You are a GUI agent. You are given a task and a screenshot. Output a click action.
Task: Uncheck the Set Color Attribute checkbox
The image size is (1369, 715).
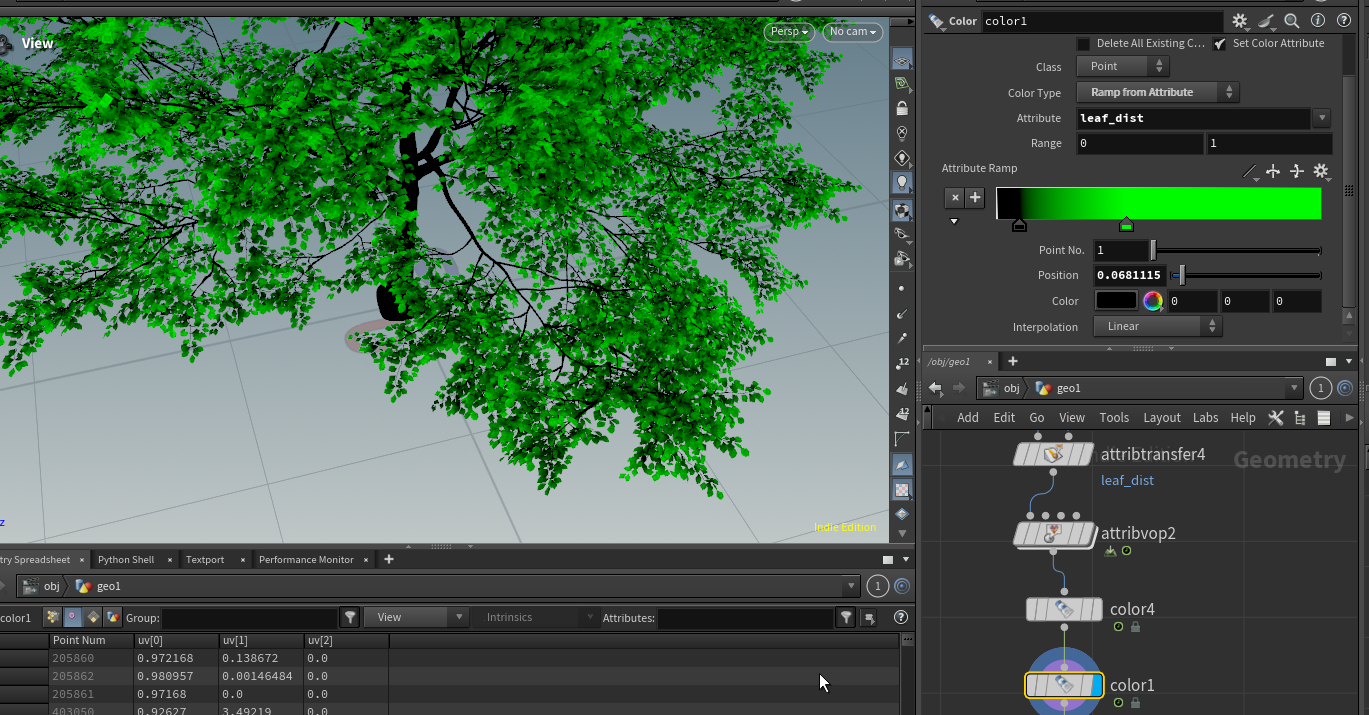point(1220,44)
